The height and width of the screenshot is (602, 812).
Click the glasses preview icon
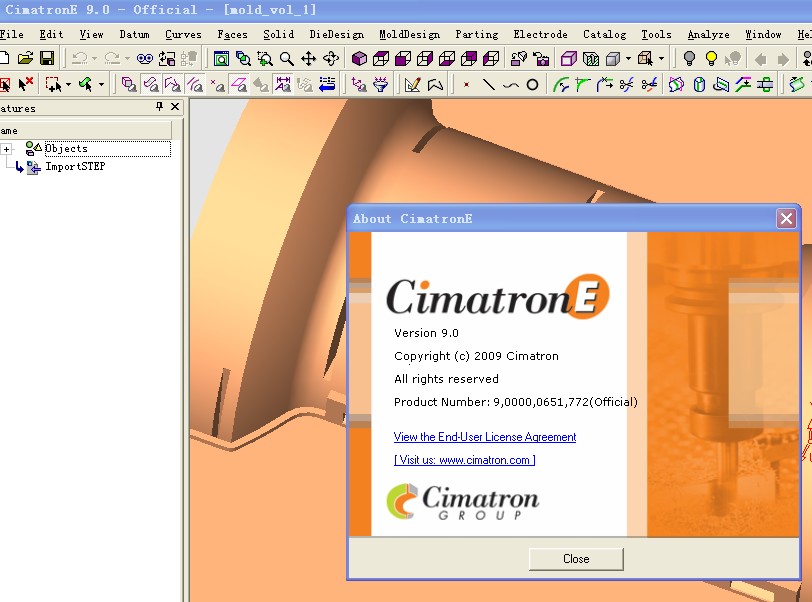click(x=144, y=59)
